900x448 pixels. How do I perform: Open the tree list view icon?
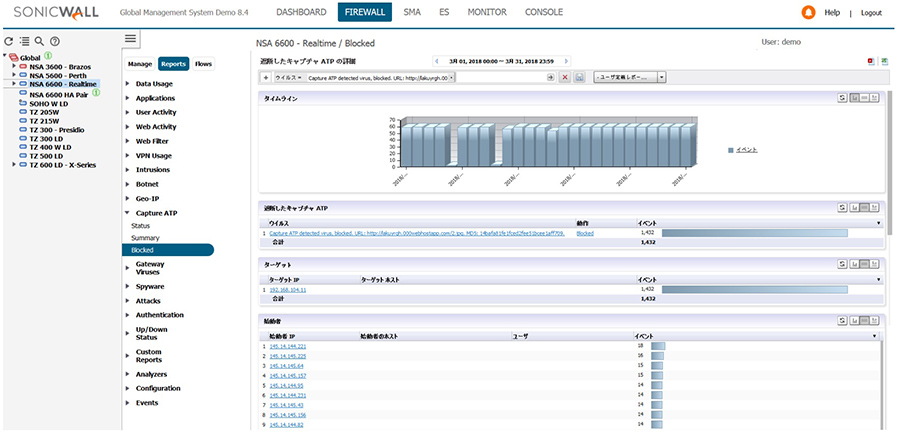(x=24, y=41)
